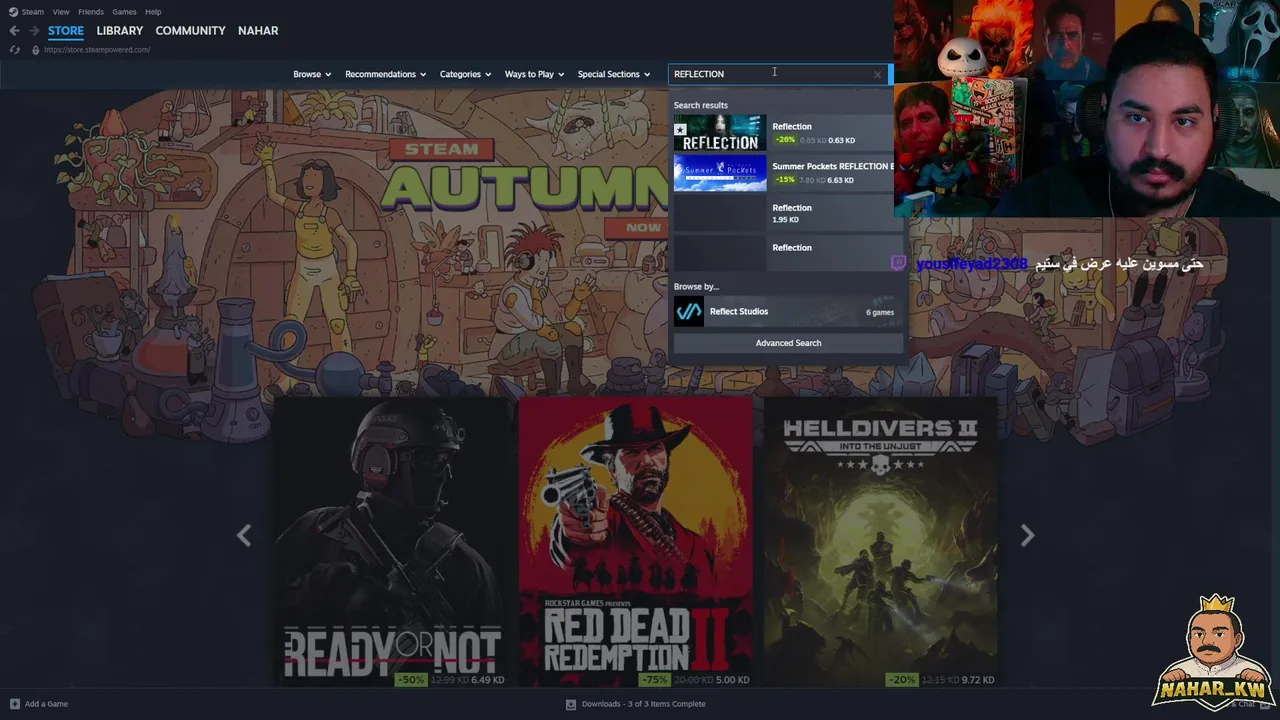Open the Summer Pockets thumbnail image
The width and height of the screenshot is (1280, 720).
720,173
